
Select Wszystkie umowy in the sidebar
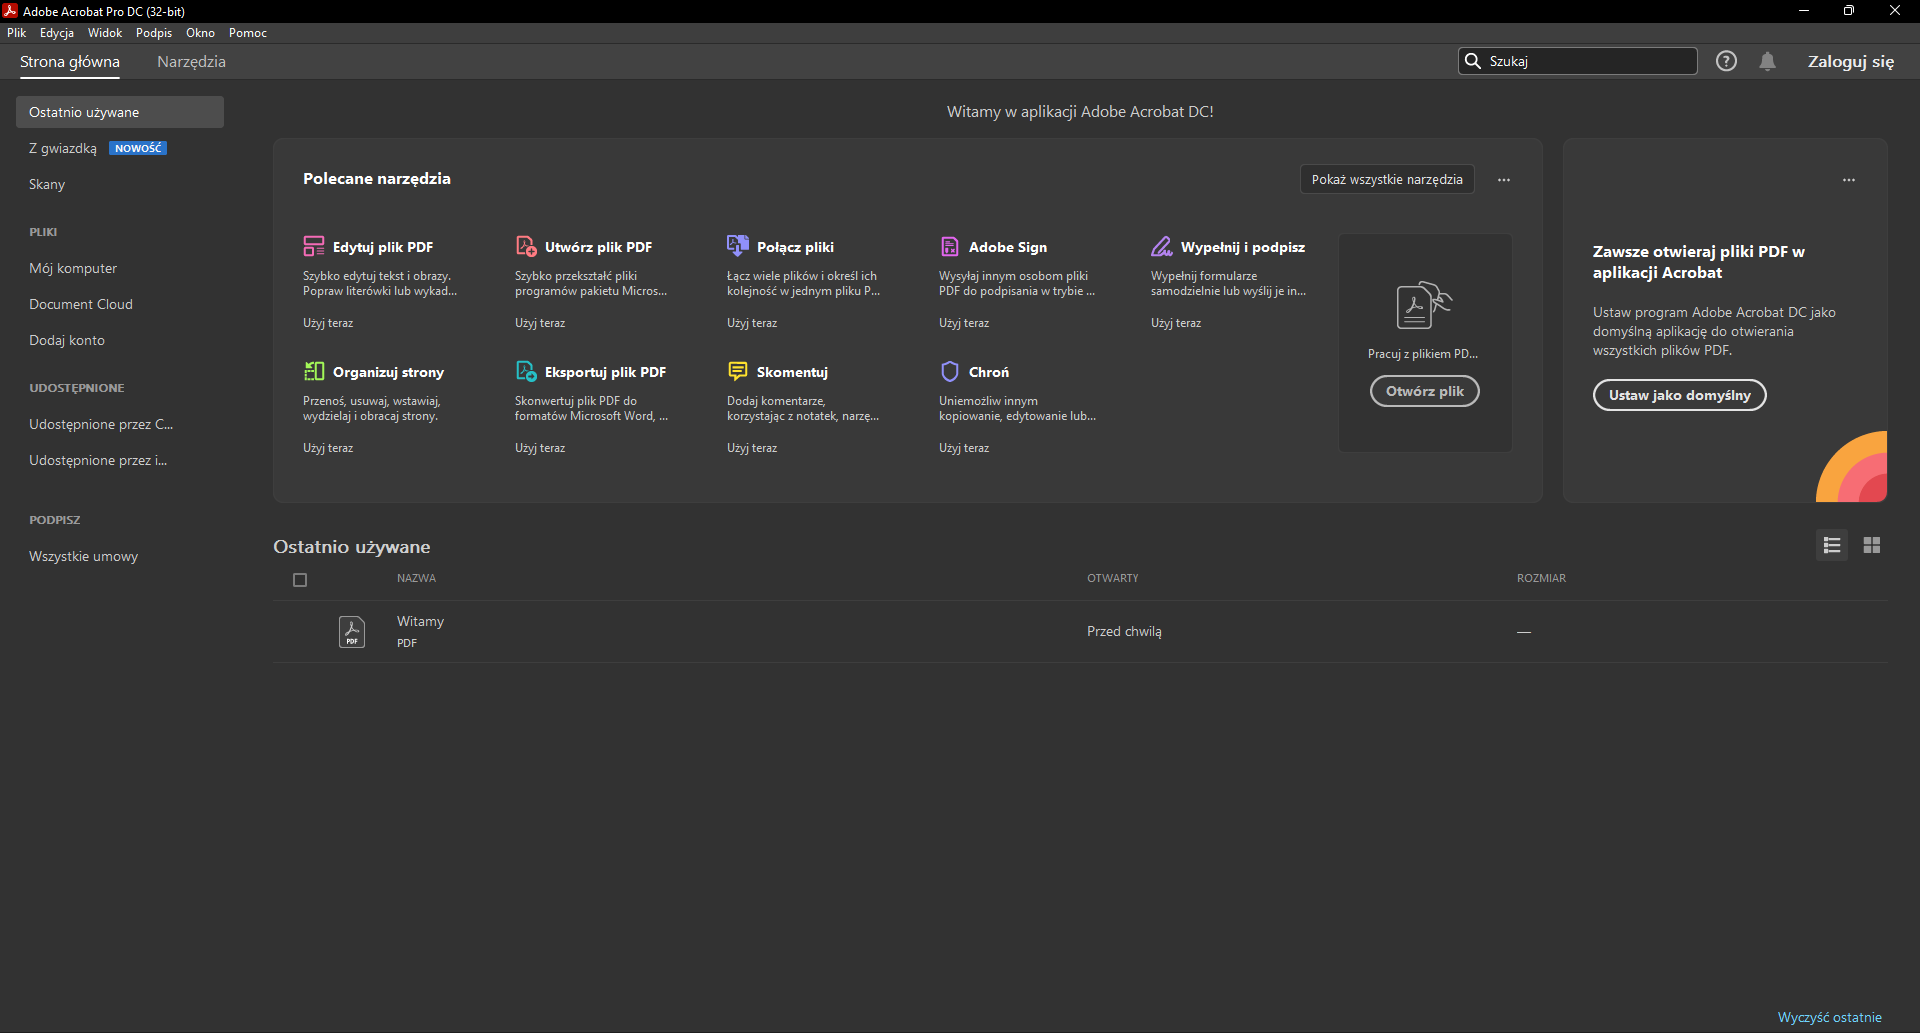point(84,556)
